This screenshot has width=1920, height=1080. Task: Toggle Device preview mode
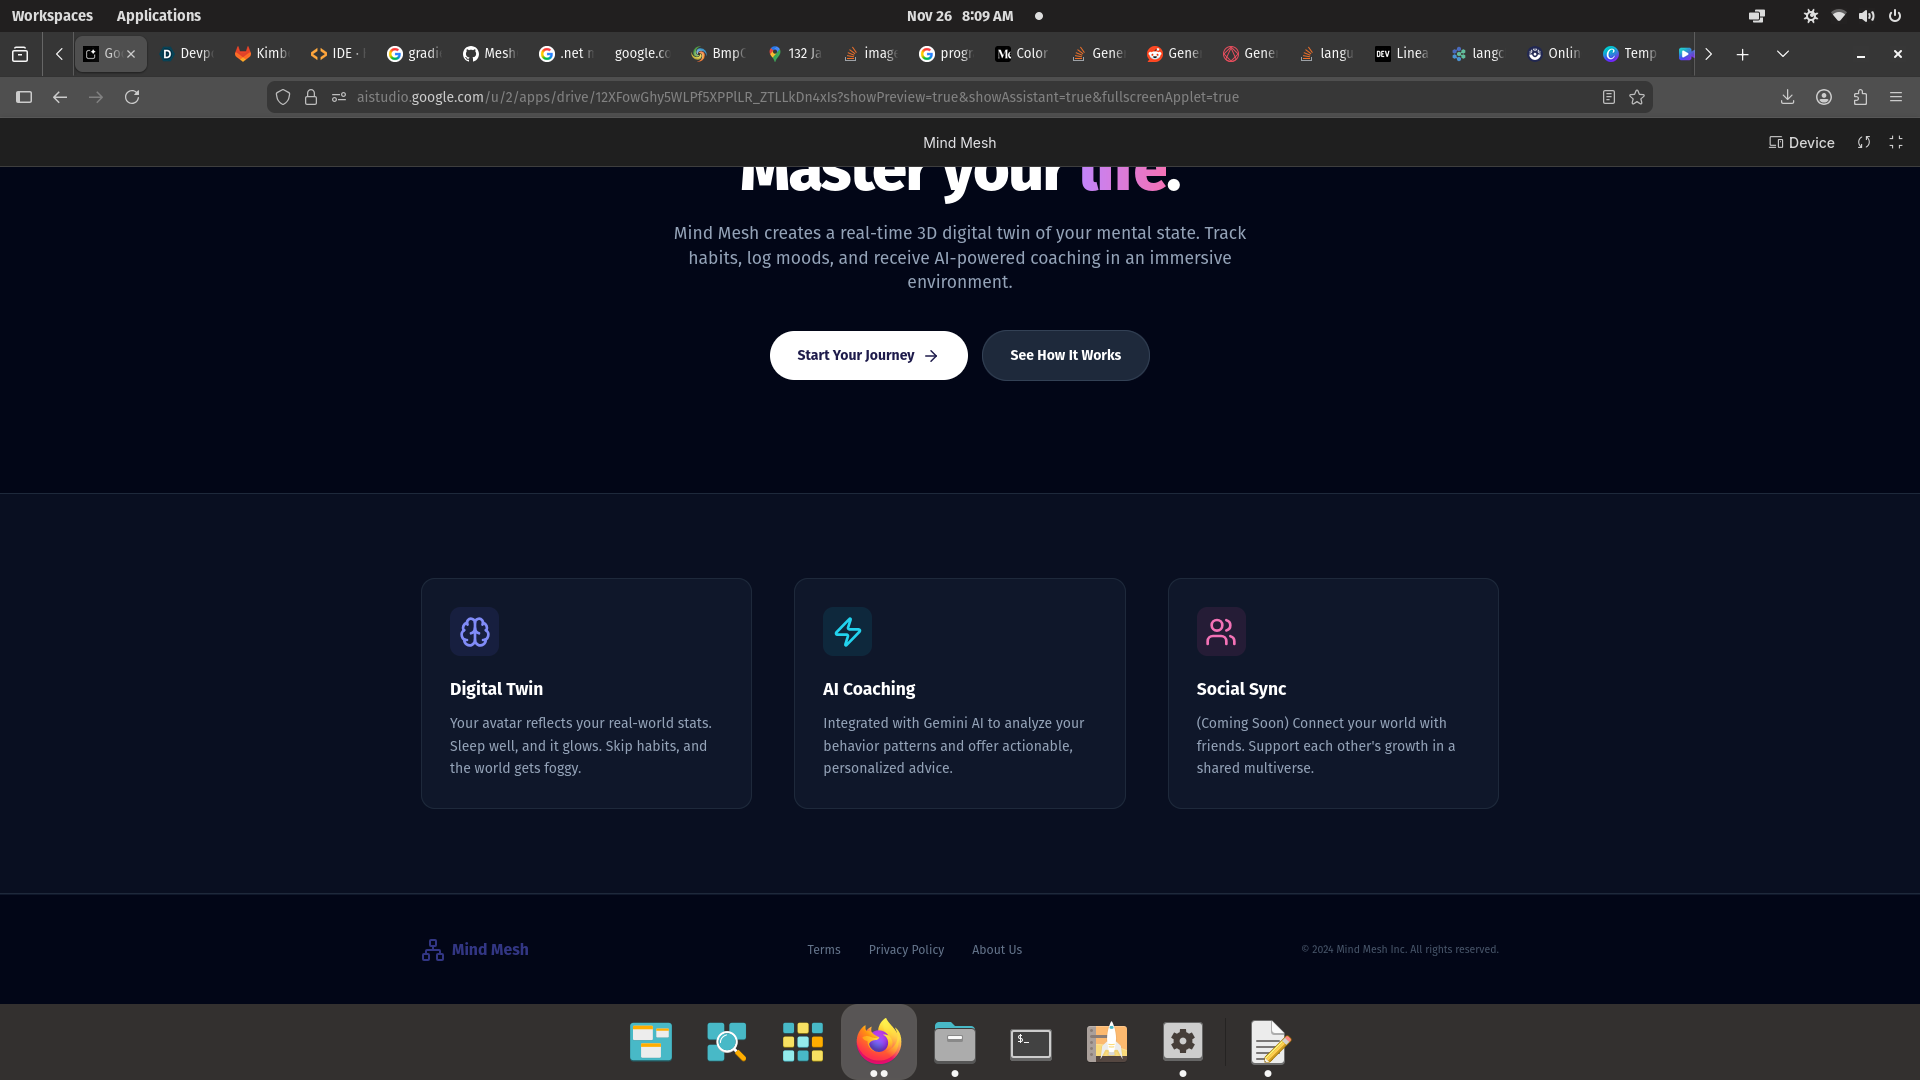click(1801, 143)
